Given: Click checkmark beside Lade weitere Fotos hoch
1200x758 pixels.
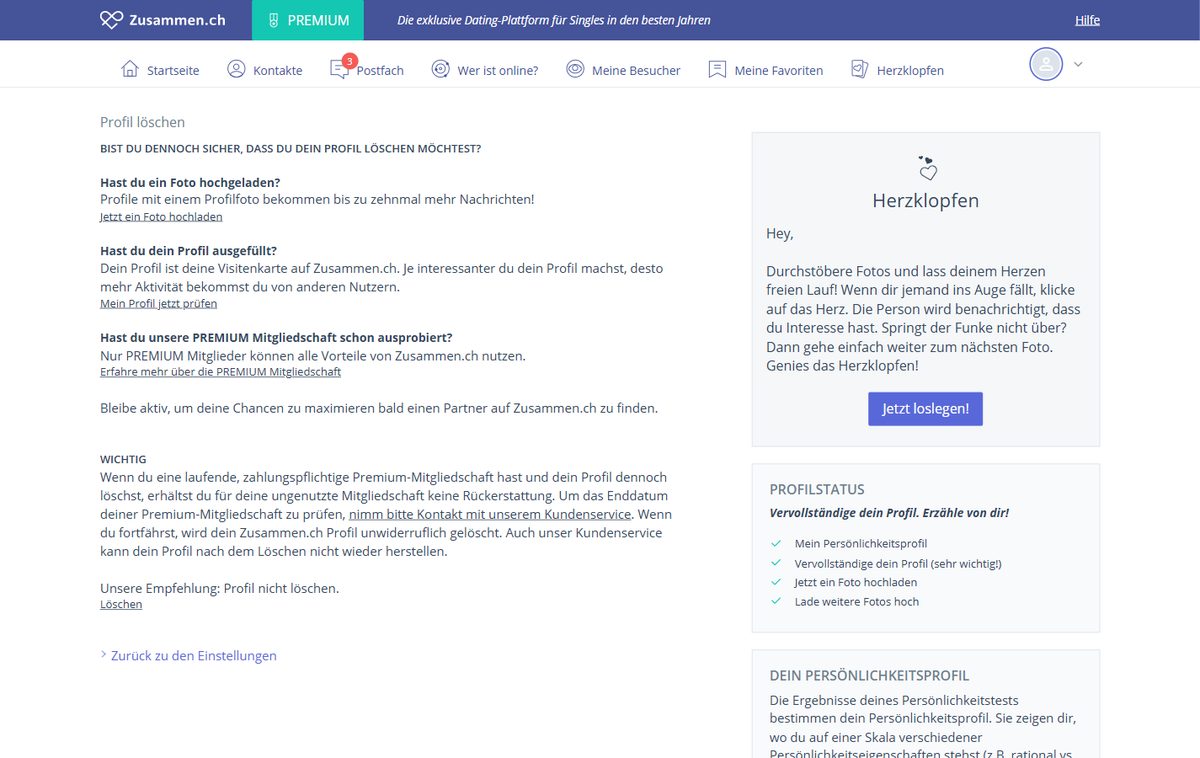Looking at the screenshot, I should pyautogui.click(x=776, y=601).
